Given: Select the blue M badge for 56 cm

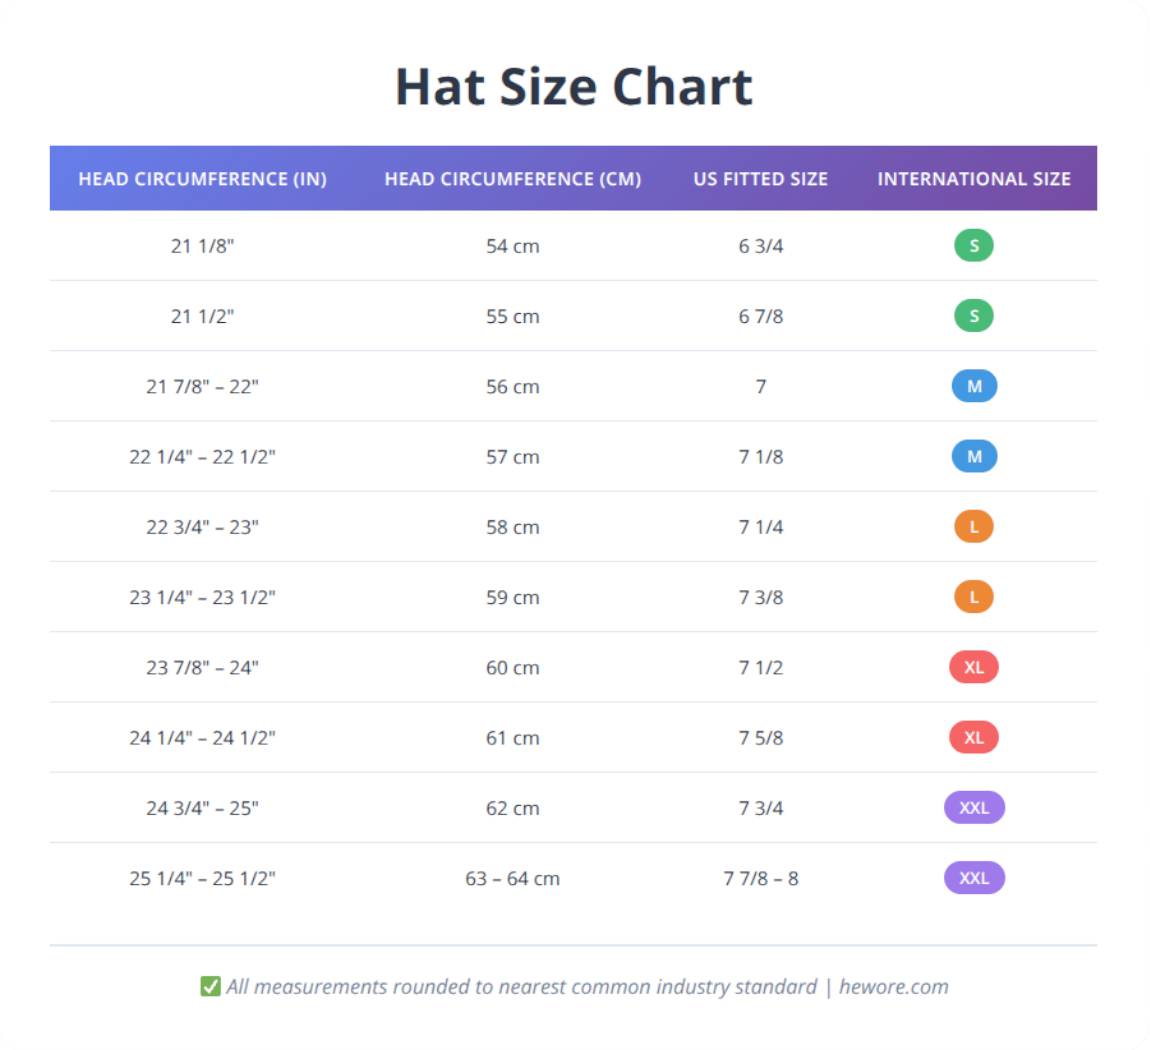Looking at the screenshot, I should (973, 386).
